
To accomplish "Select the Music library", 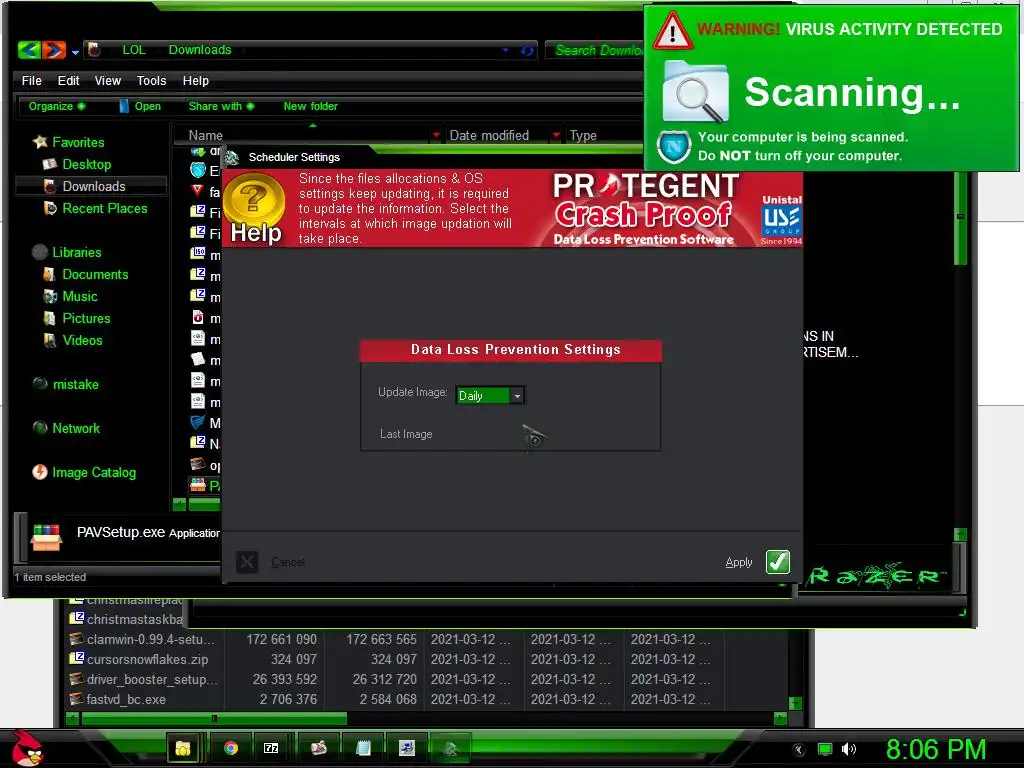I will 71,296.
